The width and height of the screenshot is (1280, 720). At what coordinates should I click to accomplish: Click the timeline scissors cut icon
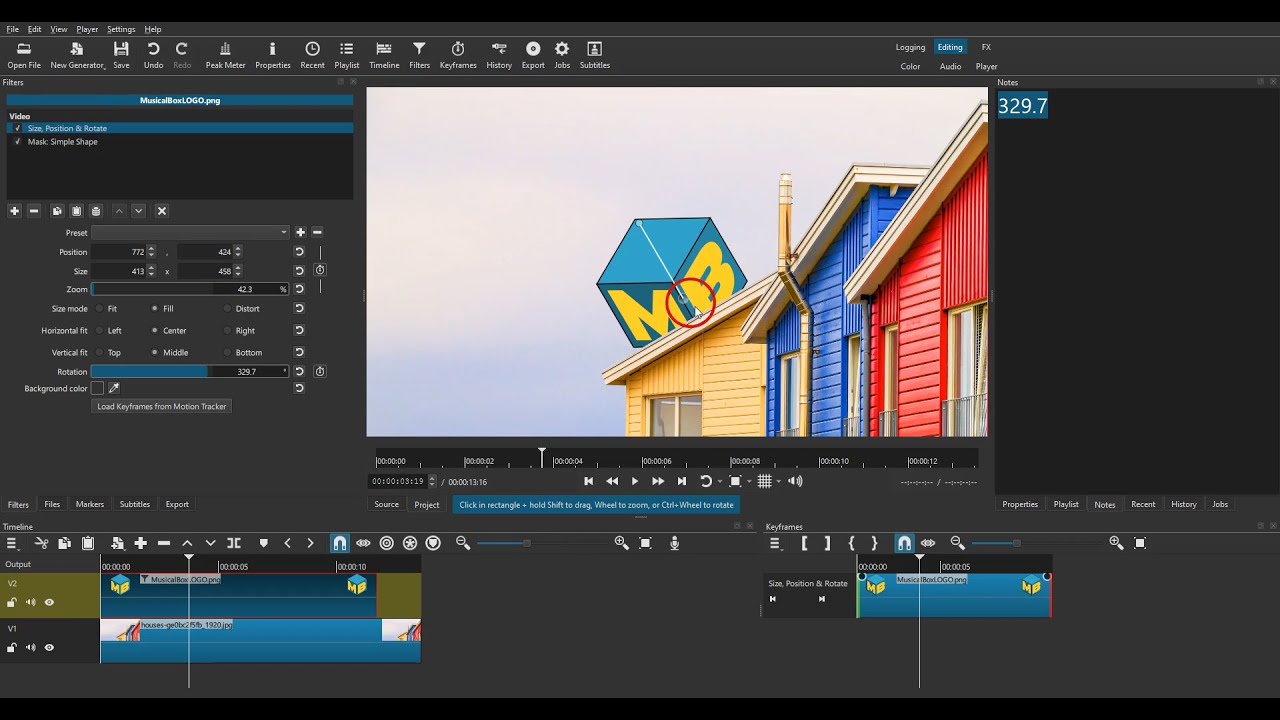click(x=41, y=543)
